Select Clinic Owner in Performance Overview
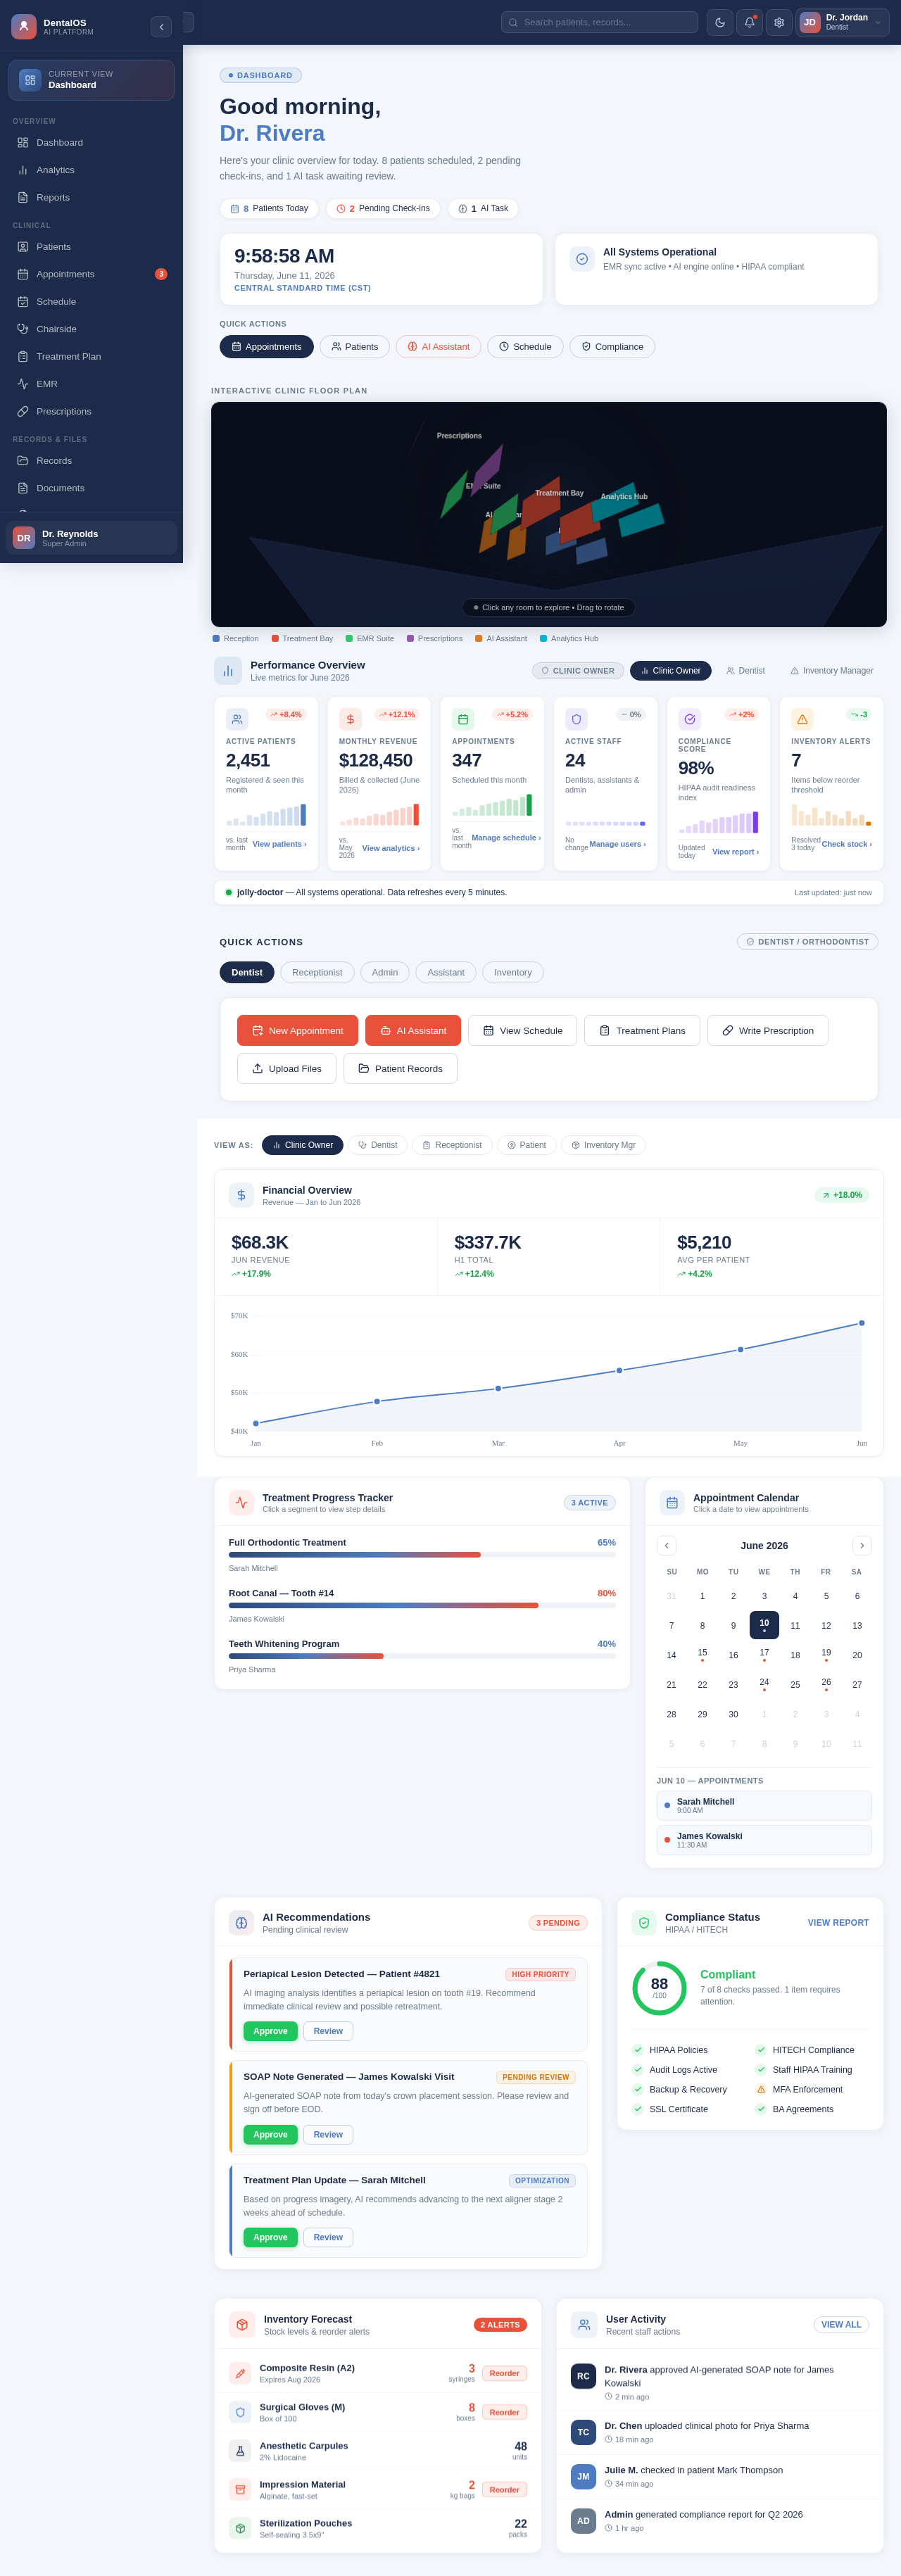901x2576 pixels. (x=670, y=671)
